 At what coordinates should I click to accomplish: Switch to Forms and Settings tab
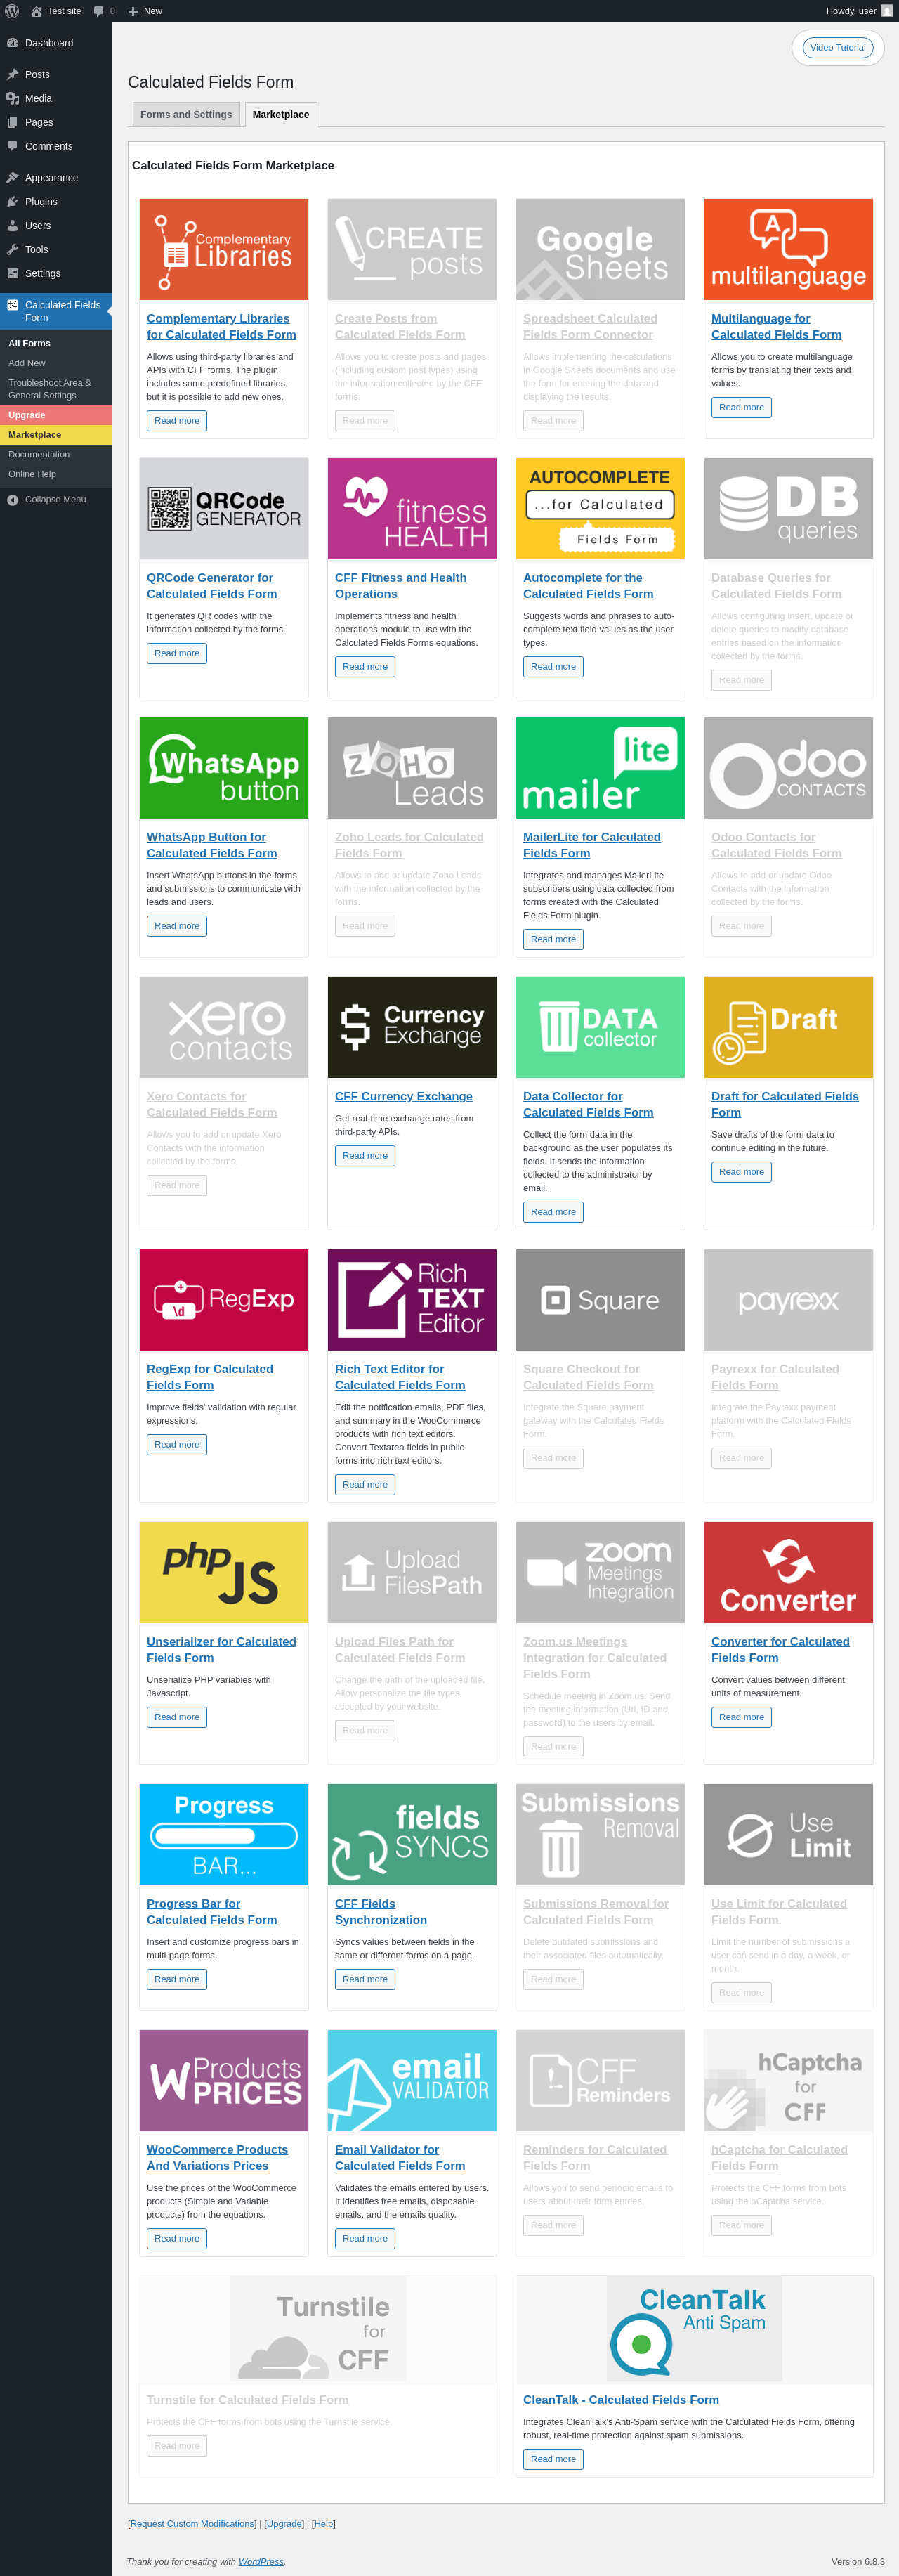186,115
